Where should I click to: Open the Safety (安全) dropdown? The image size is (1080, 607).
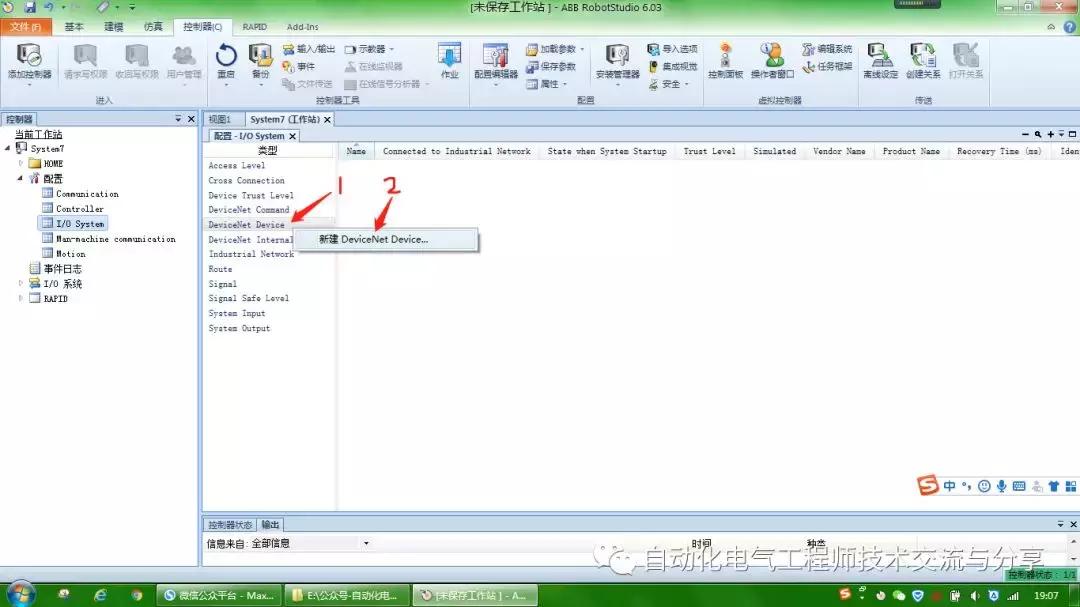[x=669, y=83]
